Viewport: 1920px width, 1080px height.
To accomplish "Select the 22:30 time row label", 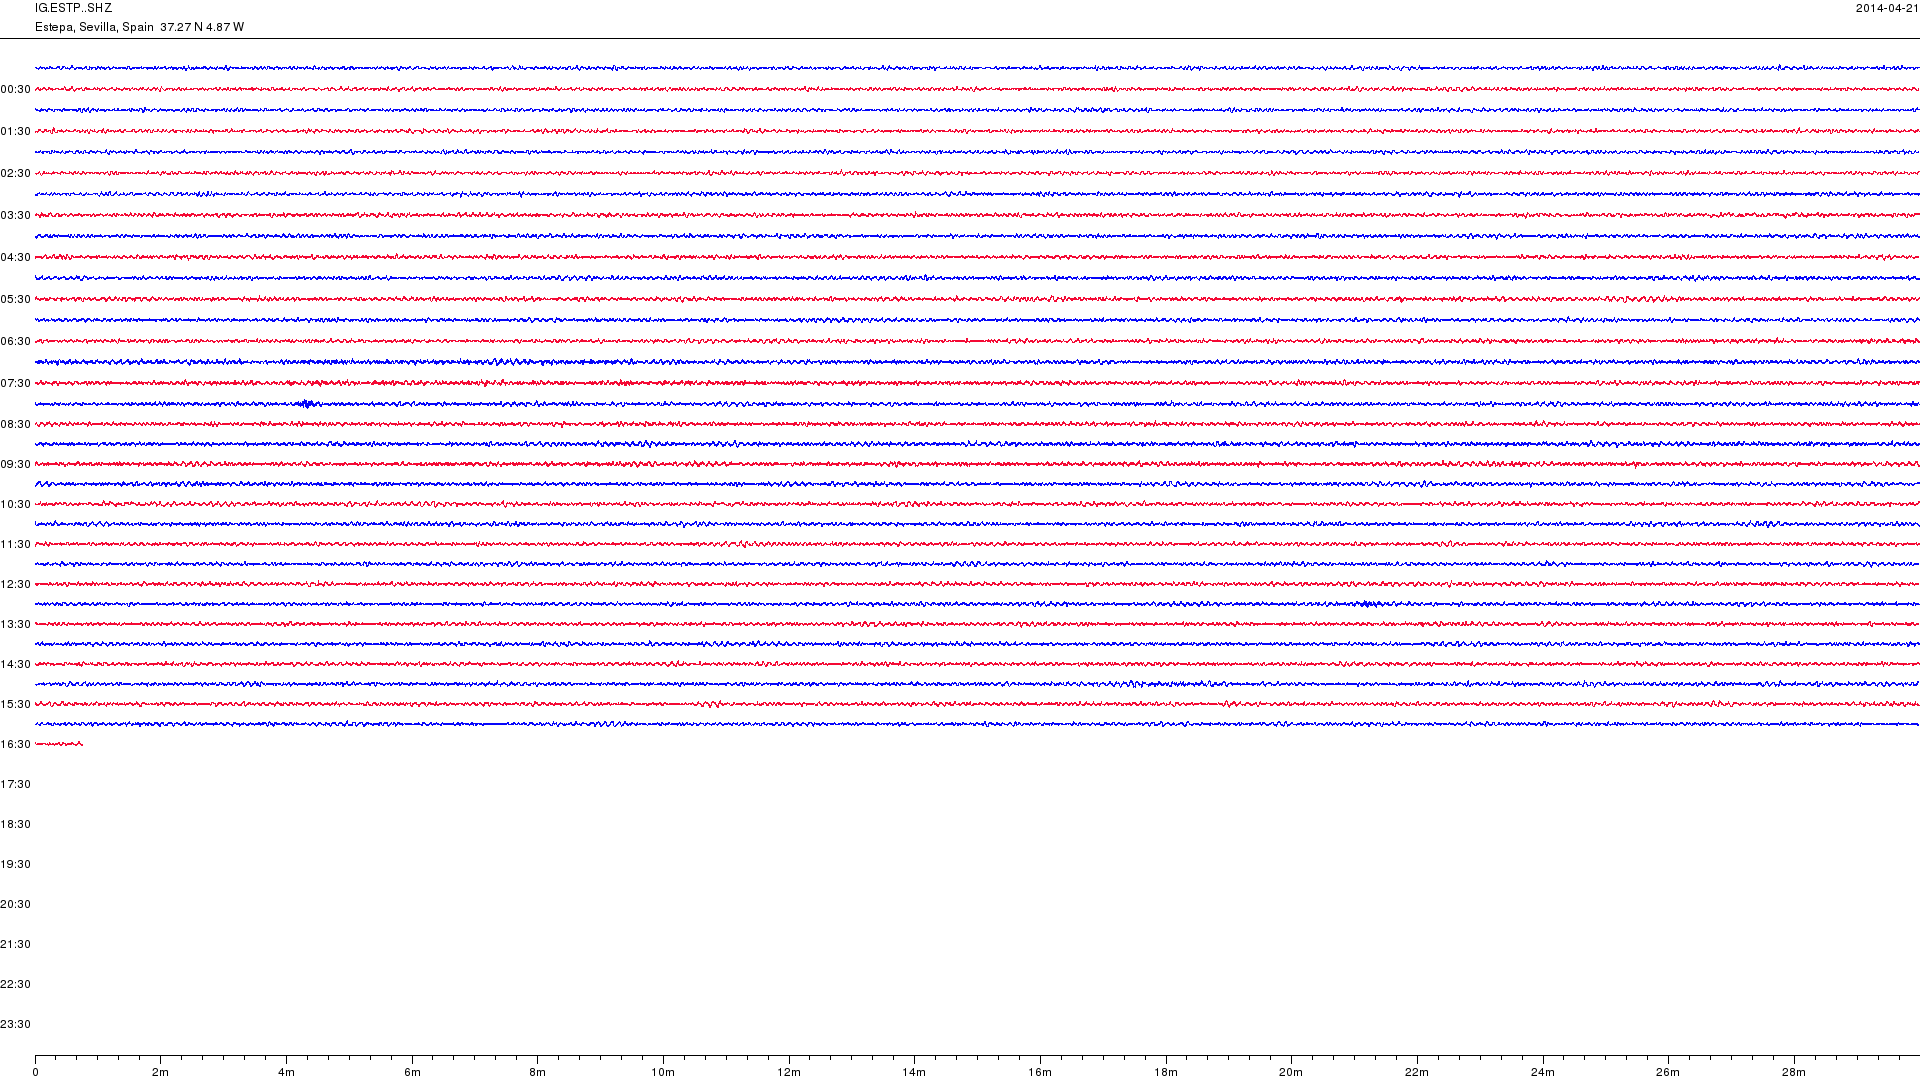I will click(16, 984).
